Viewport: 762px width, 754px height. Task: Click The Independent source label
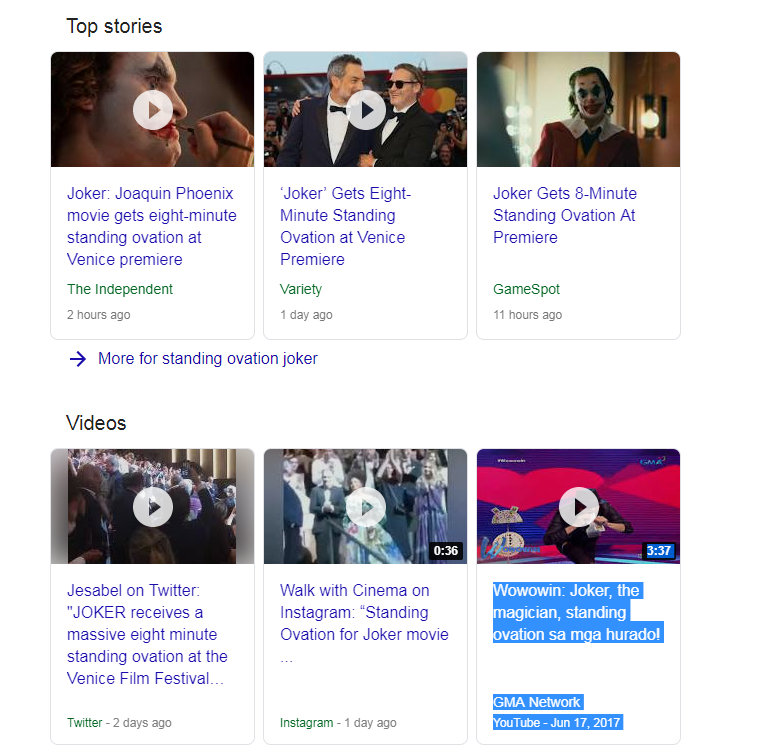[x=120, y=289]
